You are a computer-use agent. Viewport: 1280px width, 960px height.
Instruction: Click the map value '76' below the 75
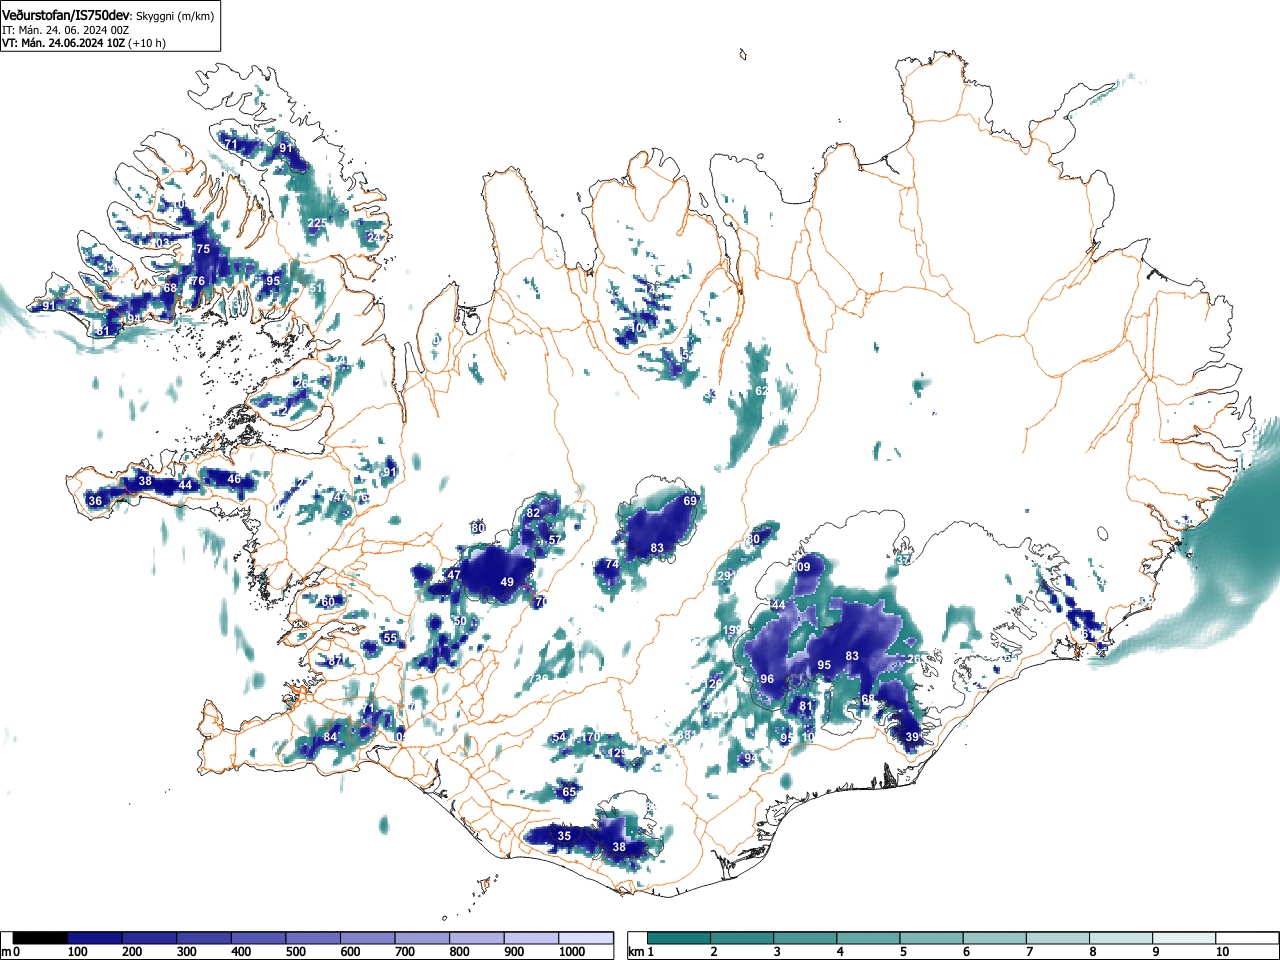(198, 282)
